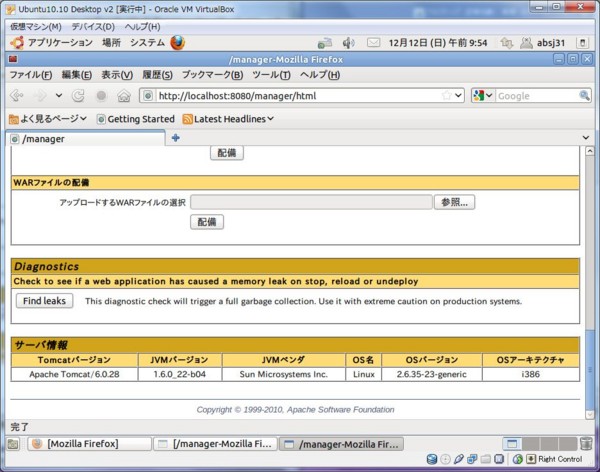Click the first workspace switcher cell
600x472 pixels.
click(x=512, y=444)
